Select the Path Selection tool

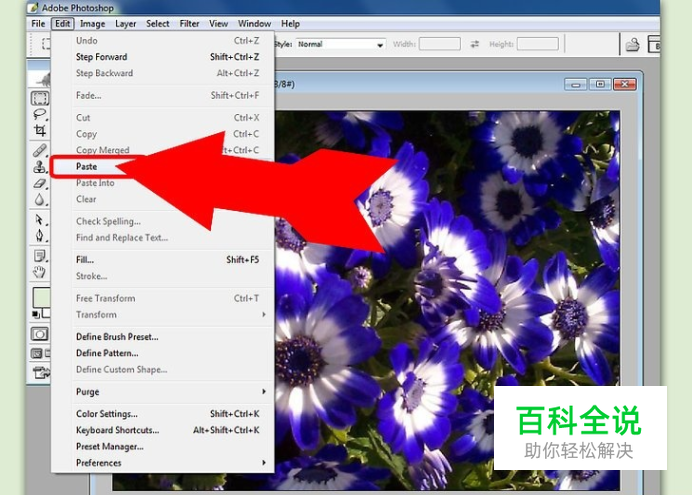click(39, 219)
